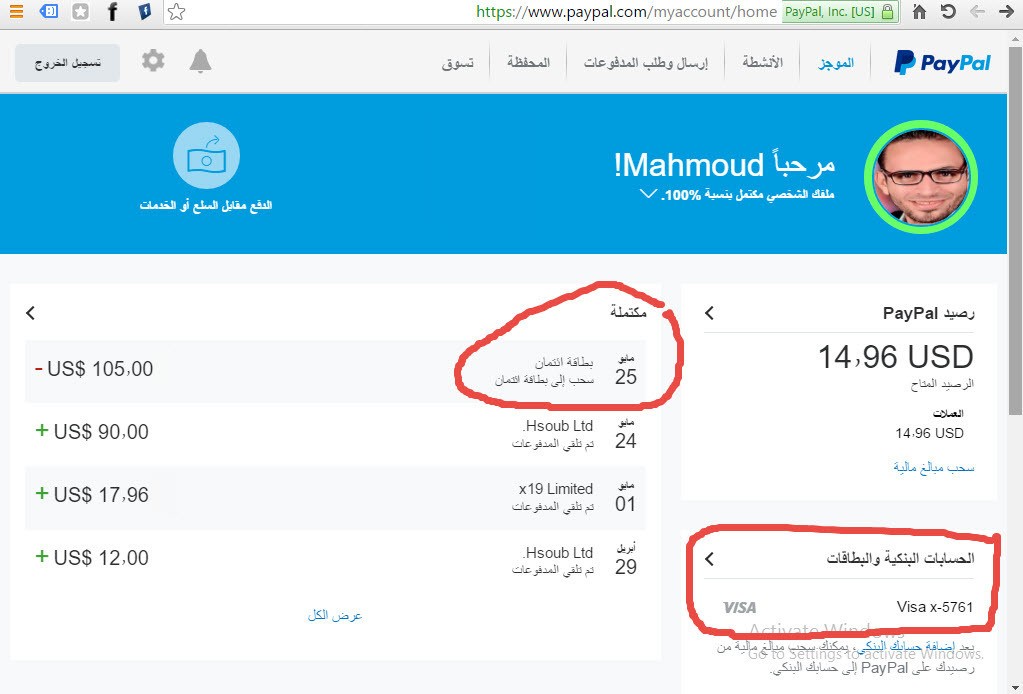Click the مرحباً Mahmoud! greeting text
The image size is (1023, 694).
coord(724,165)
